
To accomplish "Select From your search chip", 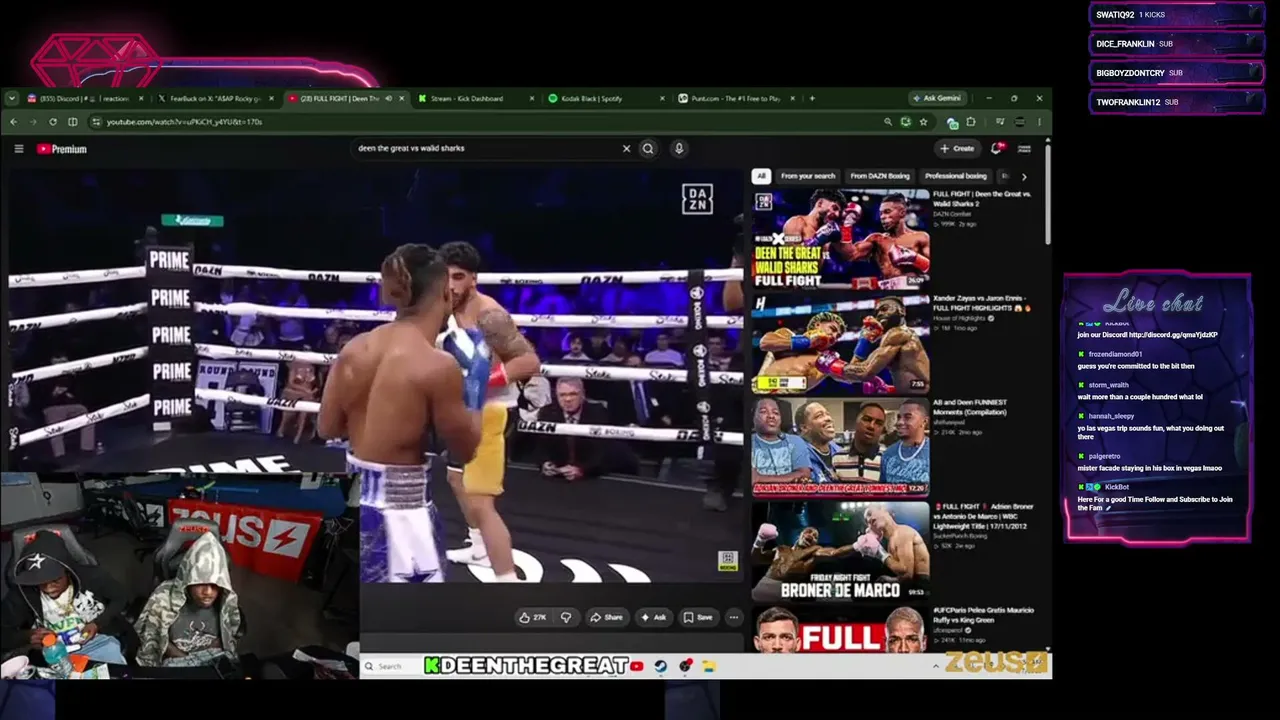I will pos(808,176).
